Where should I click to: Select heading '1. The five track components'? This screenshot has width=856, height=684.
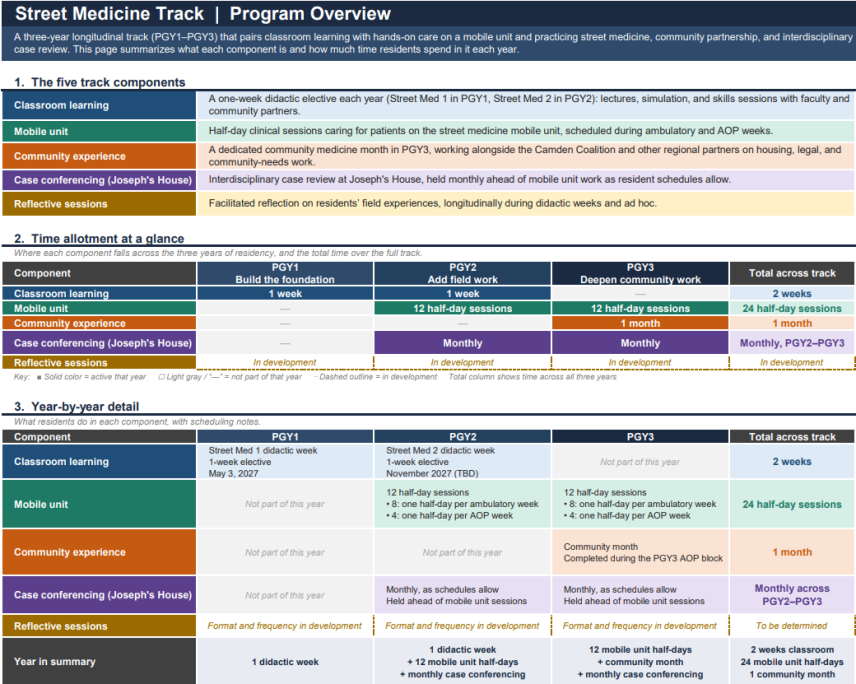point(100,82)
